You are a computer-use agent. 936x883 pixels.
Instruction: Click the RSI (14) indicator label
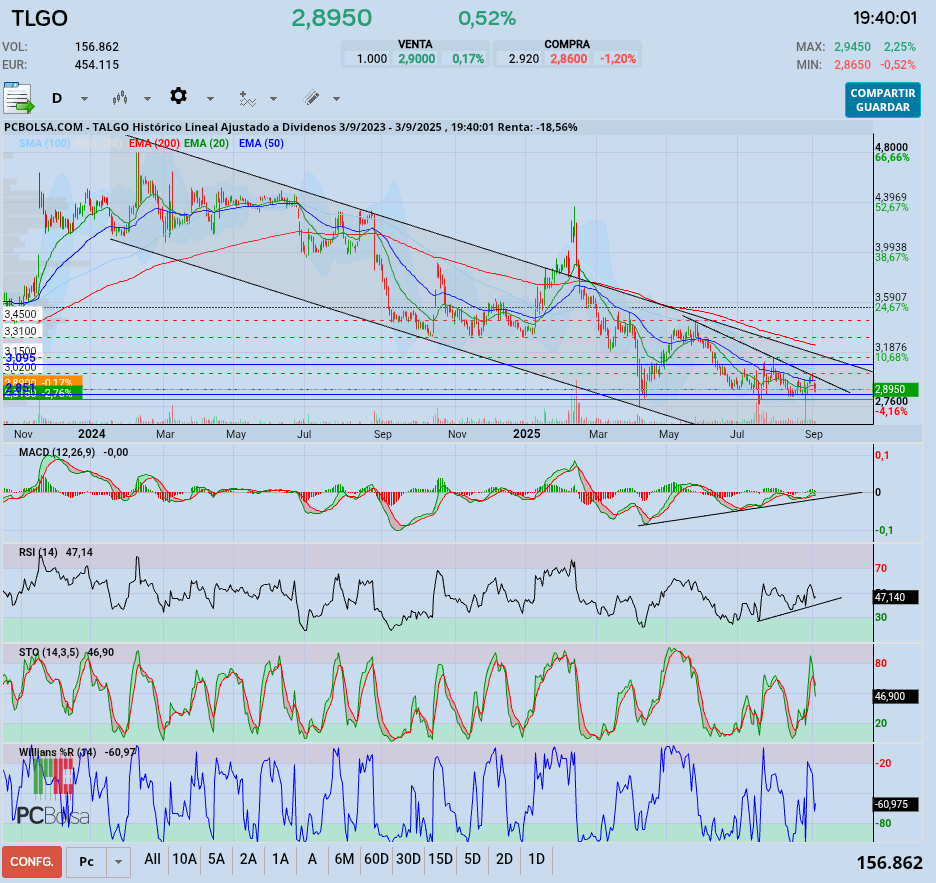pos(38,552)
